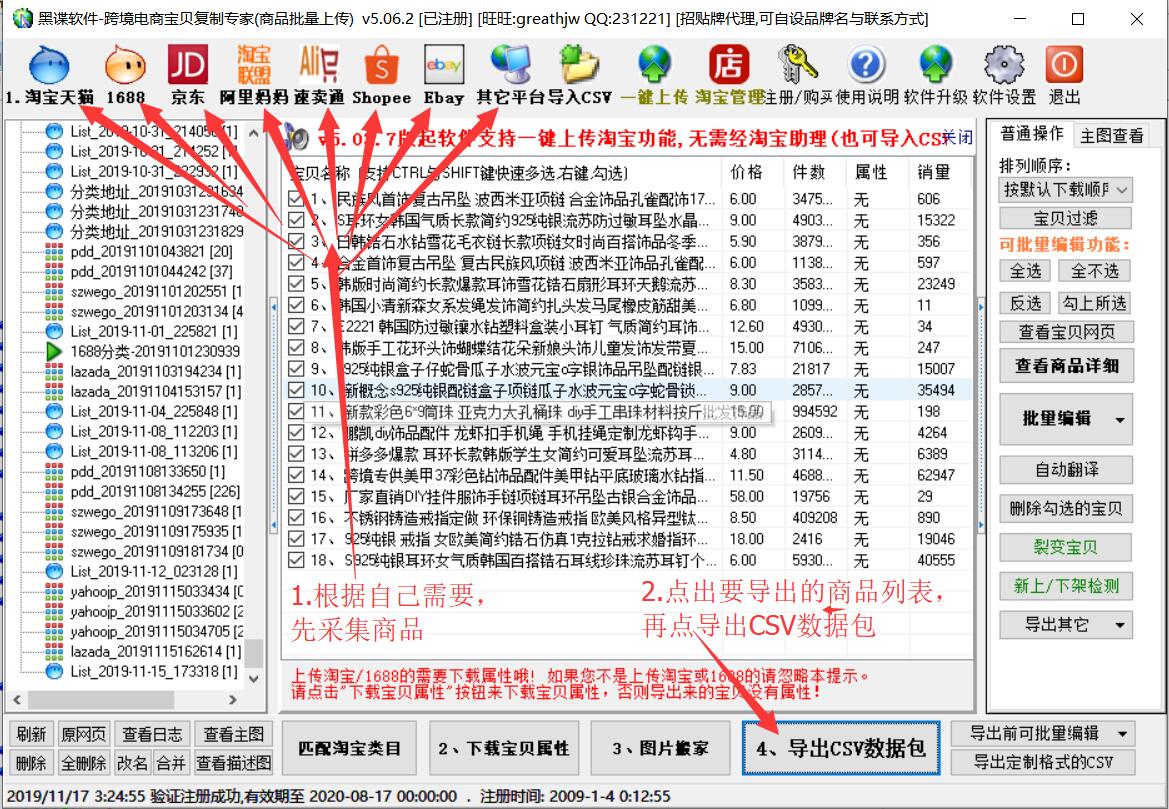Launch 一键上传 globe upload icon
1169x809 pixels.
coord(655,64)
